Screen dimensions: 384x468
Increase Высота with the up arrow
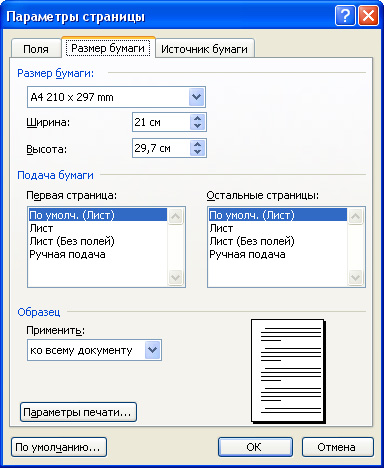coord(197,144)
